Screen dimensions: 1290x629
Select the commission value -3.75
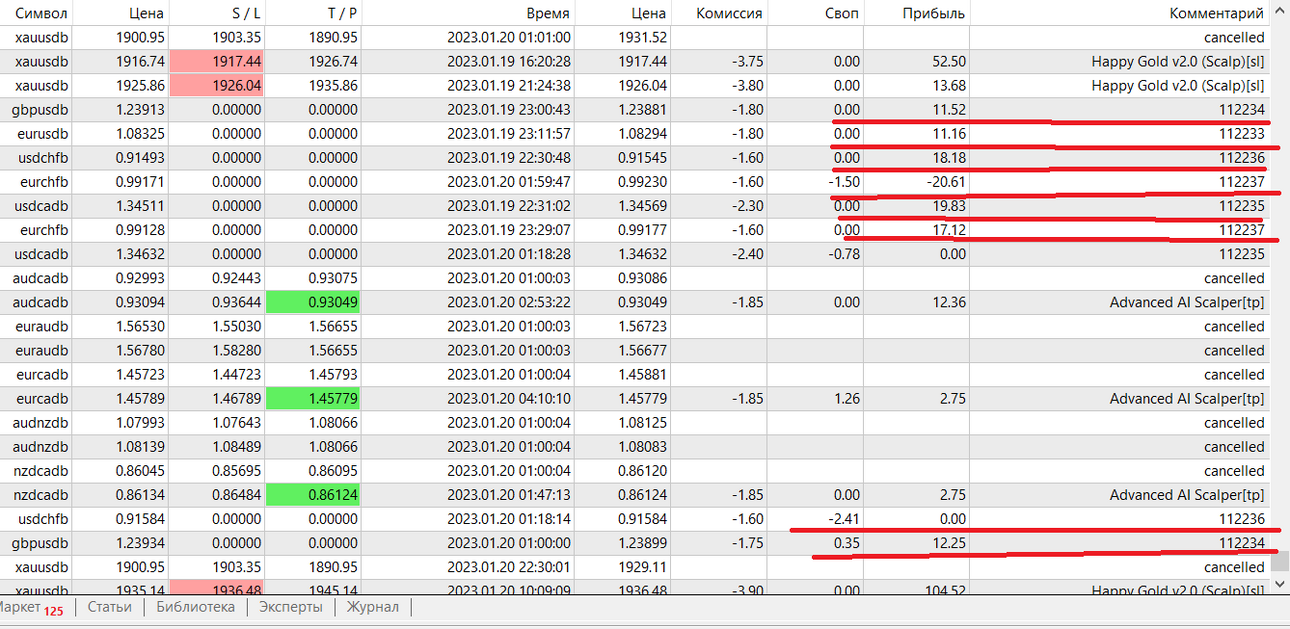tap(748, 61)
